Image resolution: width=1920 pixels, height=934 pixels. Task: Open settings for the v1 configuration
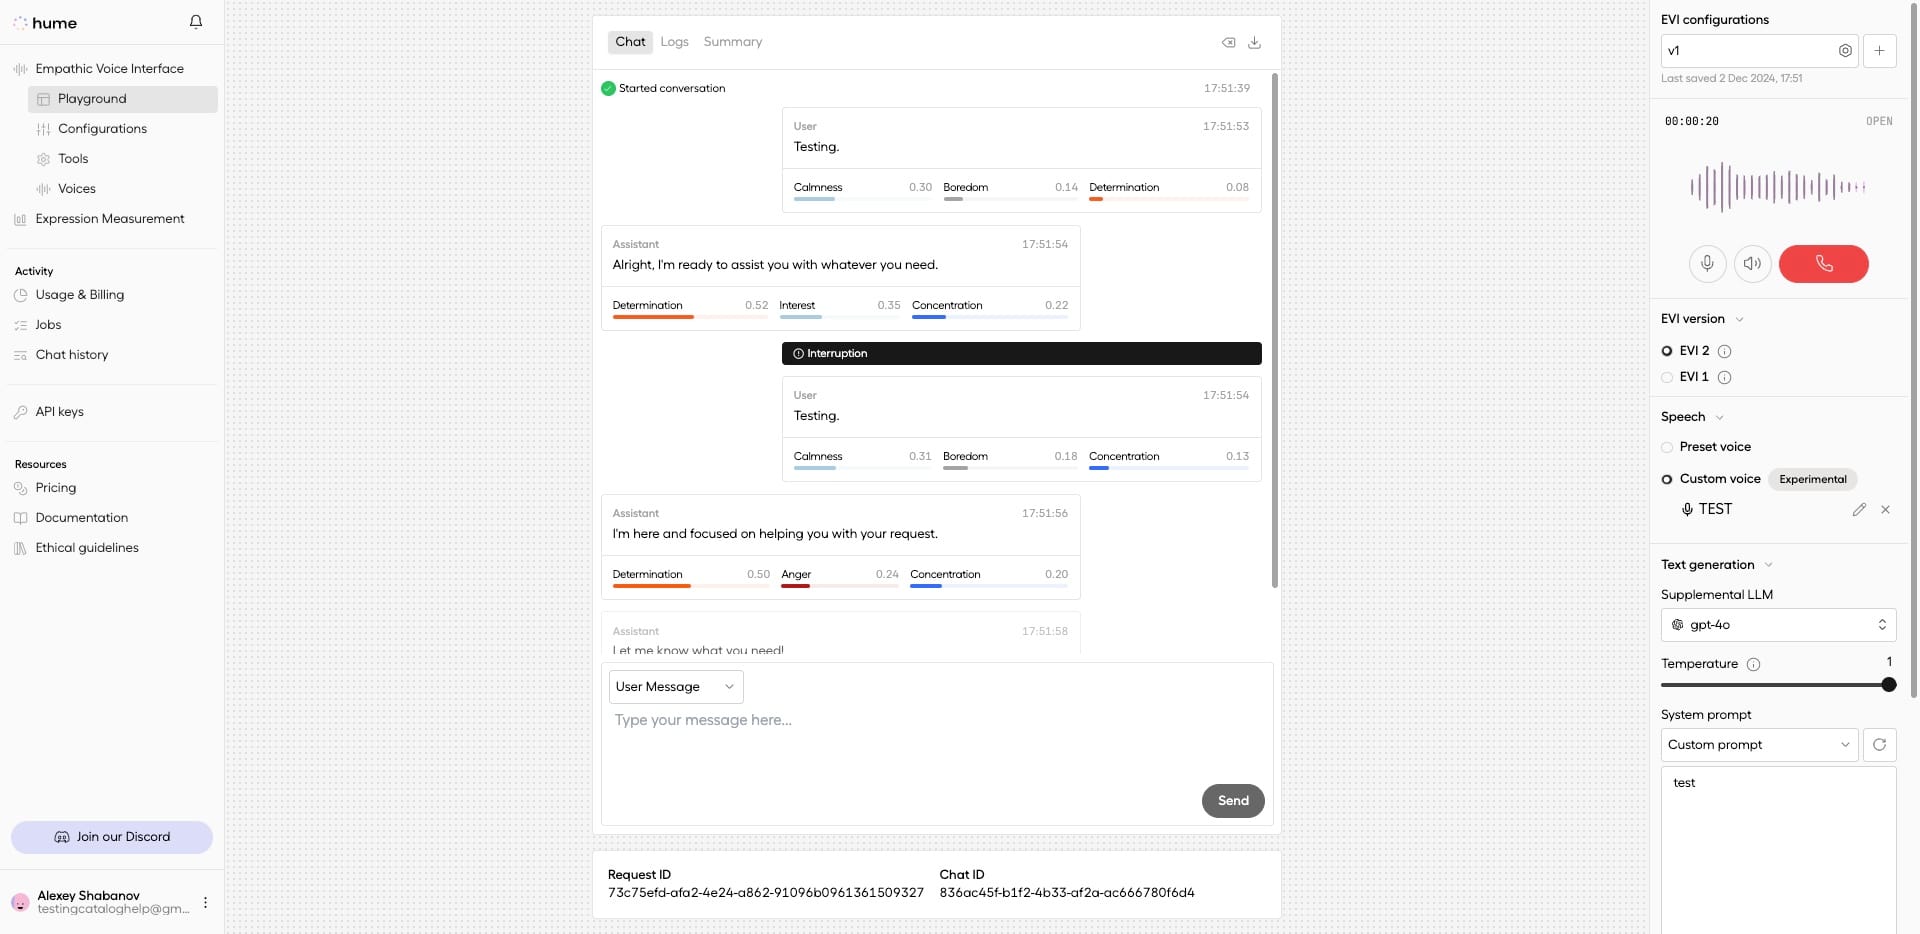tap(1845, 50)
